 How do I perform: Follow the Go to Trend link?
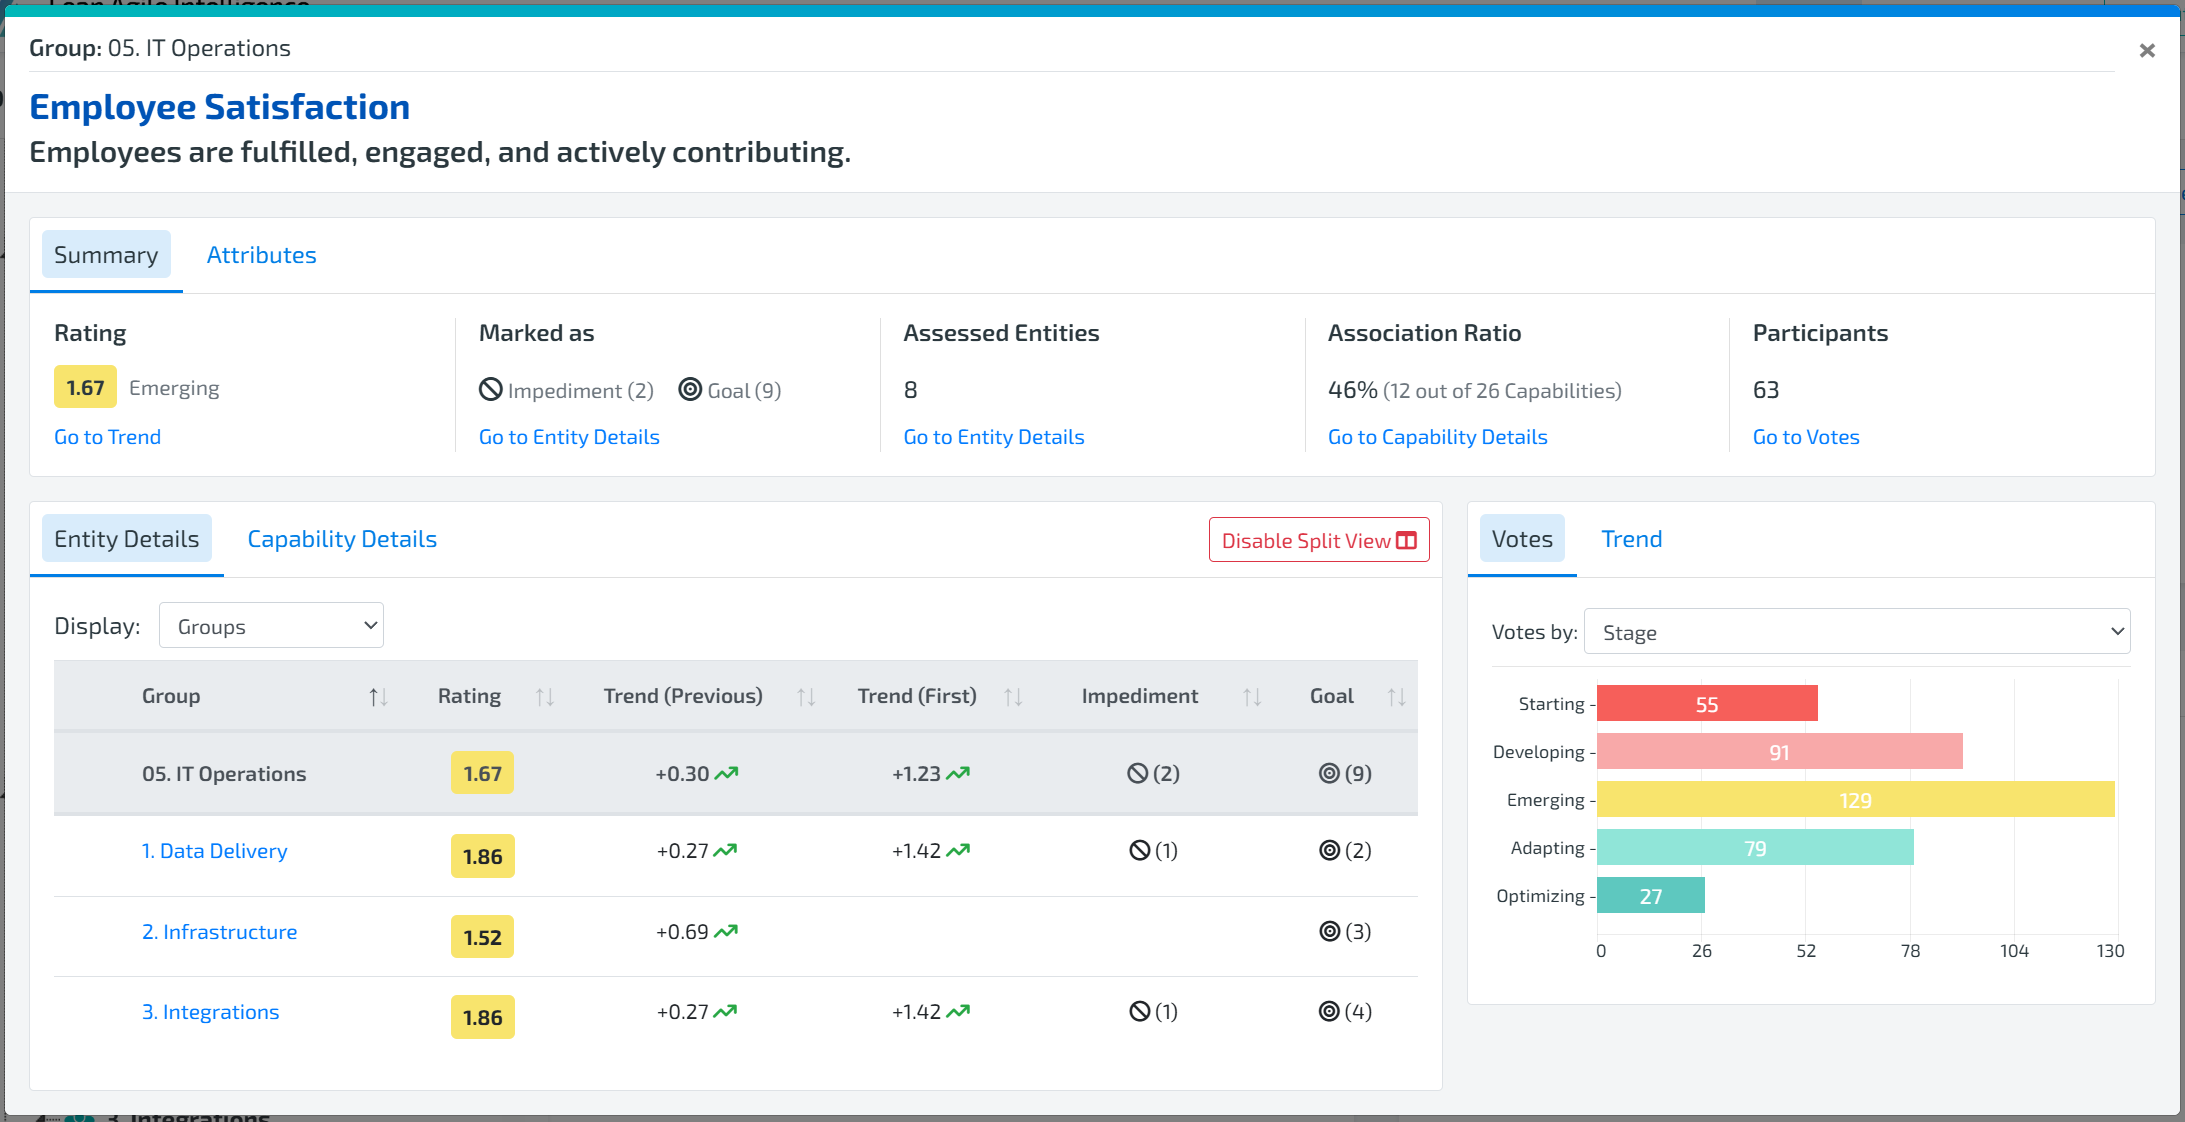107,437
